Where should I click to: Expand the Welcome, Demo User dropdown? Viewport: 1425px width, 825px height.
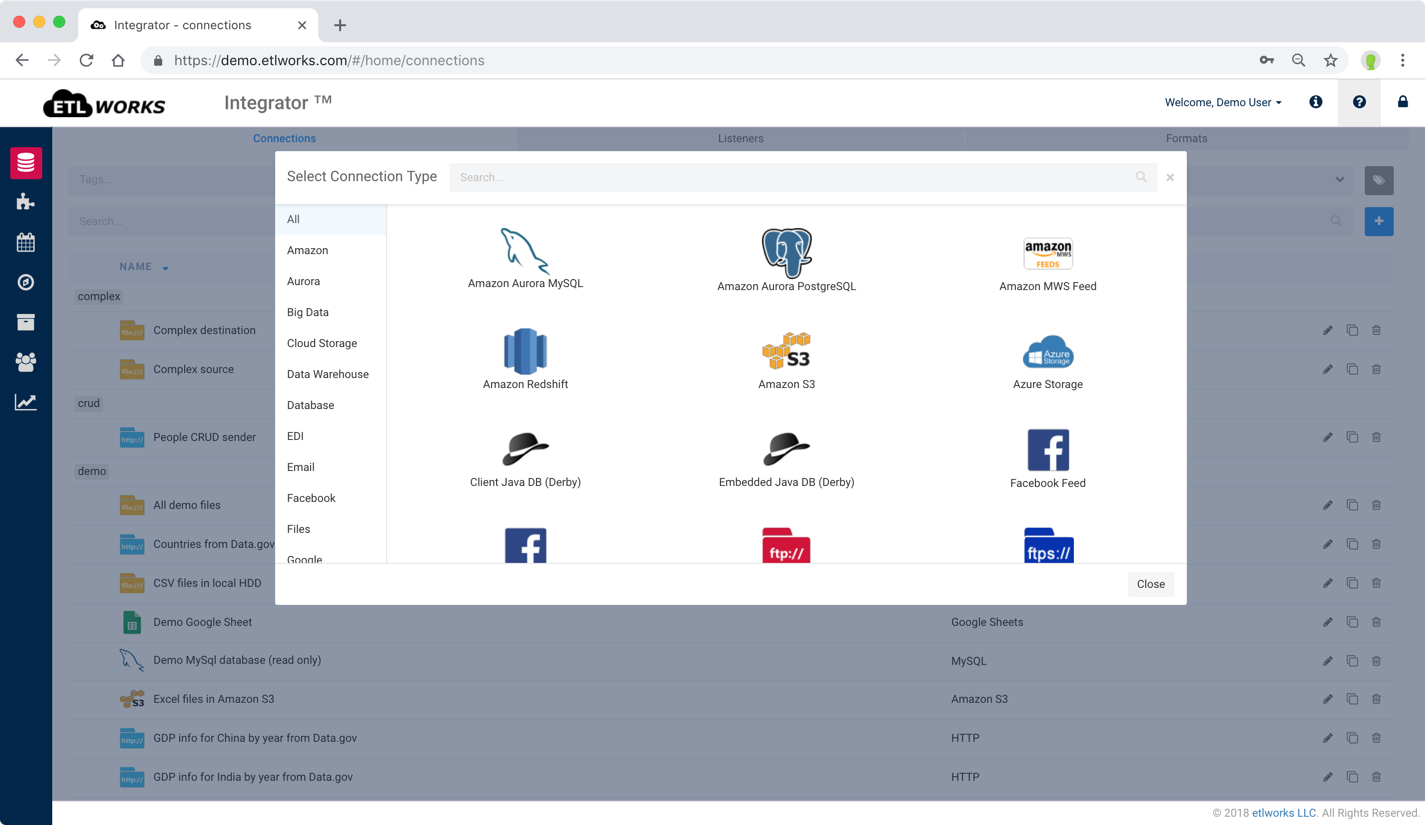tap(1222, 102)
